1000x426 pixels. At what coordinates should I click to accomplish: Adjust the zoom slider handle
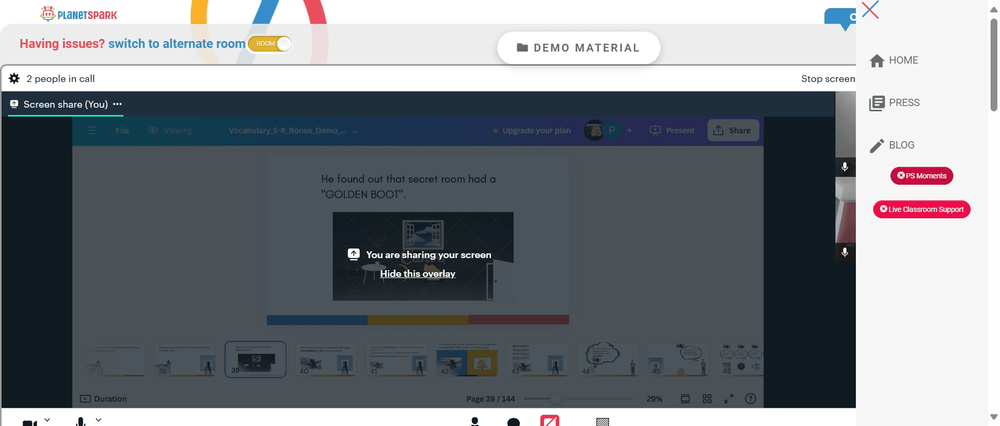point(555,399)
